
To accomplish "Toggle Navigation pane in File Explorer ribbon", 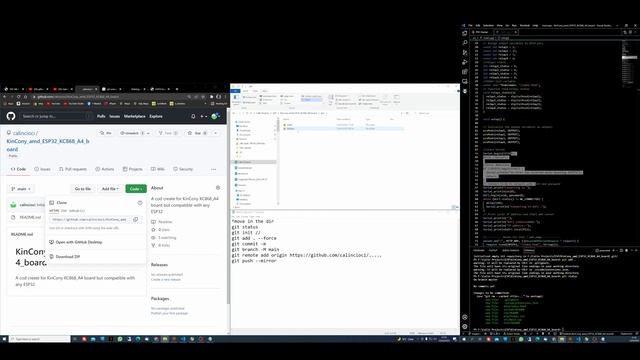I will pos(236,99).
